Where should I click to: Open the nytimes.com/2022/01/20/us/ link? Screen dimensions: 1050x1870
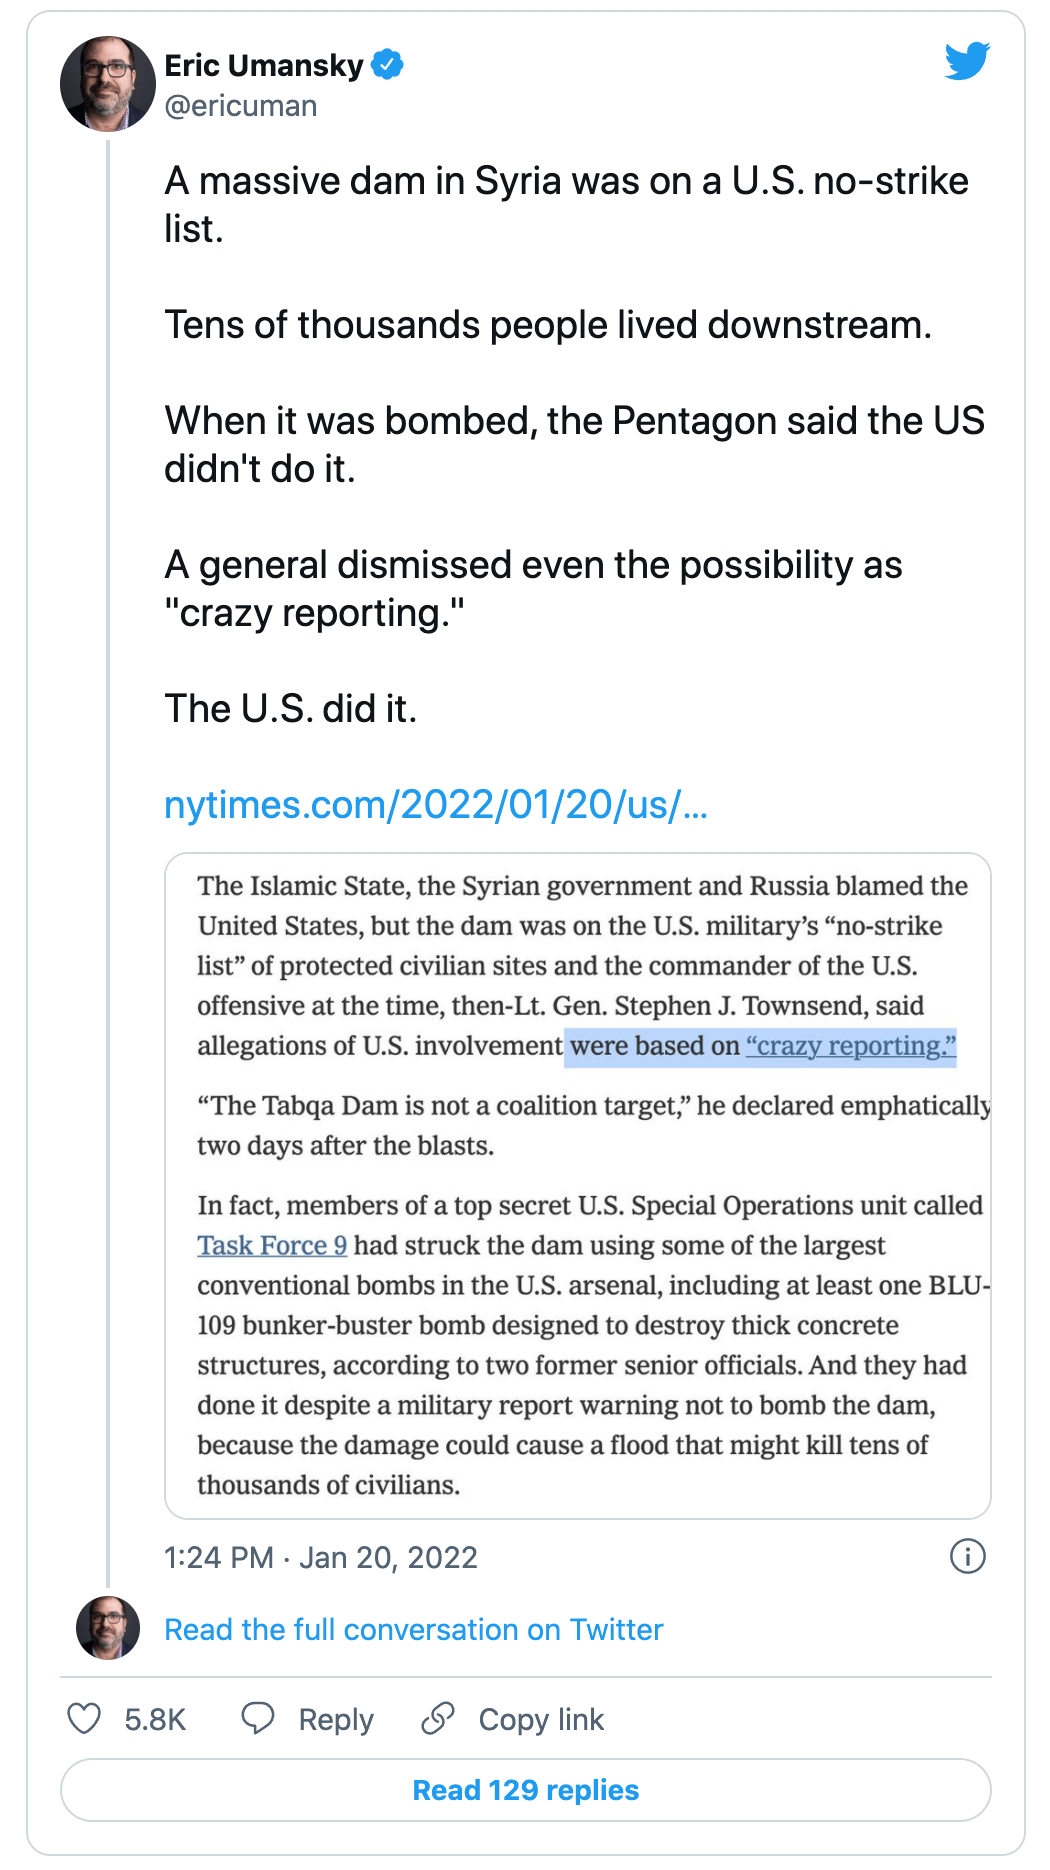436,805
